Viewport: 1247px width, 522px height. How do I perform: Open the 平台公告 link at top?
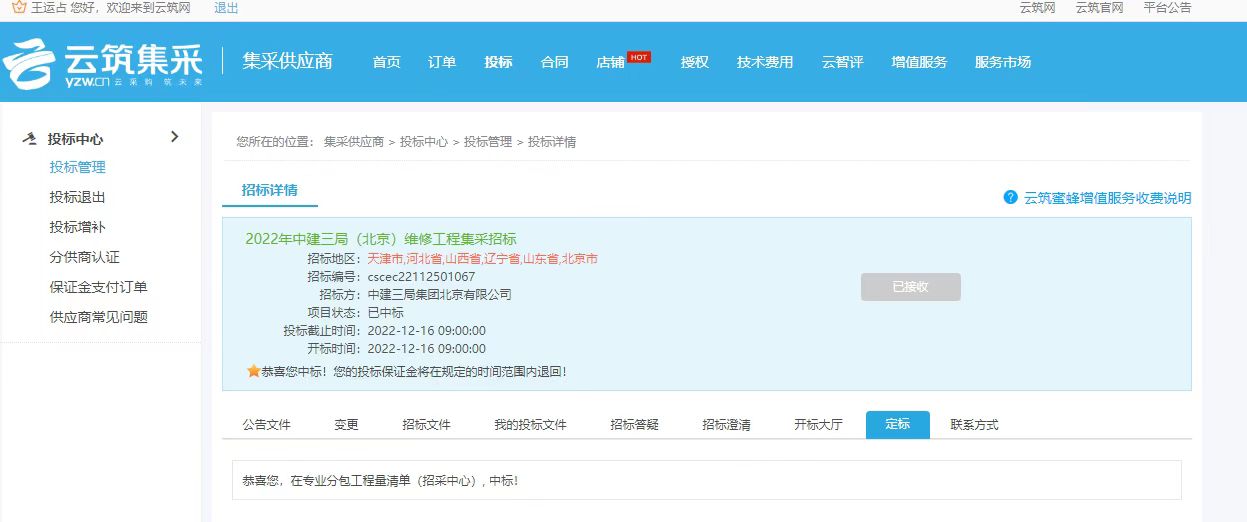1167,8
